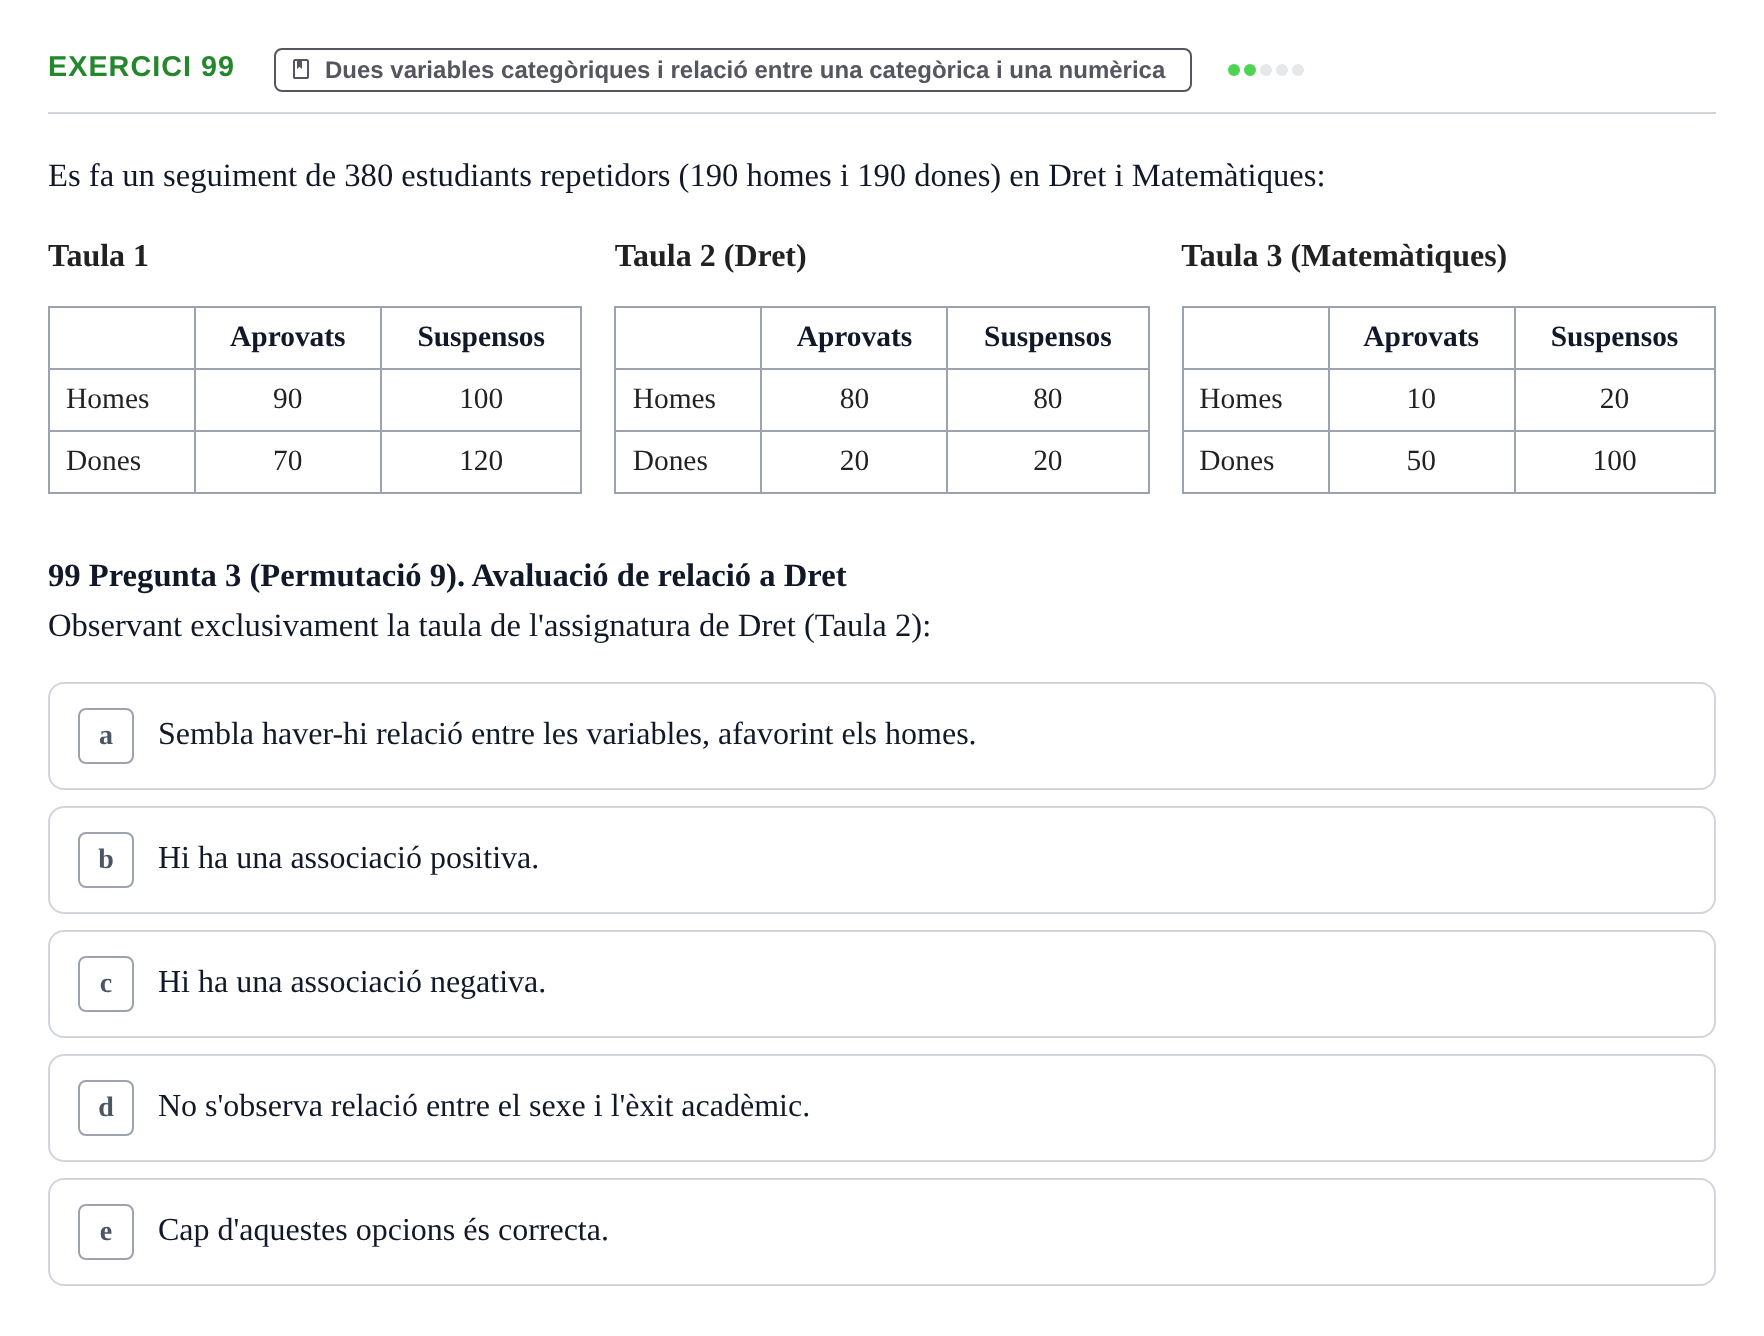
Task: Click the value 120 in Taula 1
Action: click(481, 461)
